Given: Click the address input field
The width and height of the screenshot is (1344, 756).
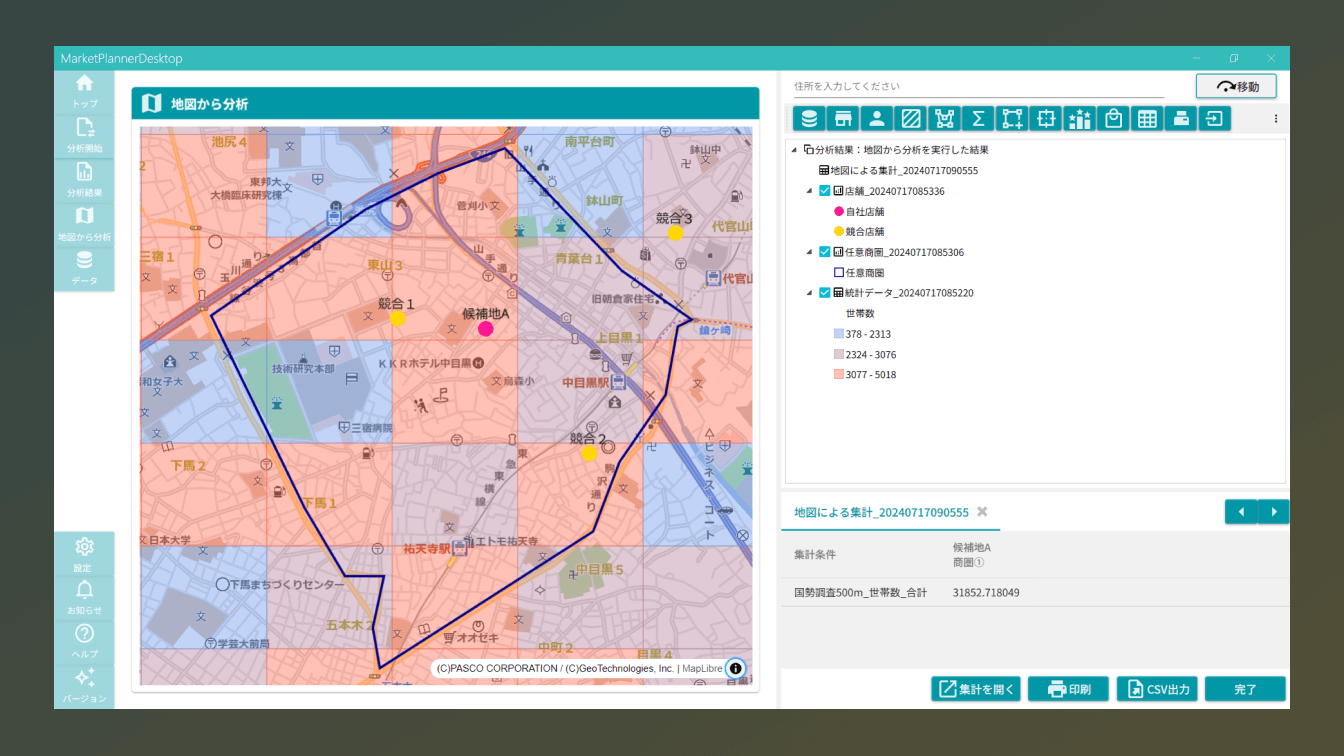Looking at the screenshot, I should (x=978, y=87).
